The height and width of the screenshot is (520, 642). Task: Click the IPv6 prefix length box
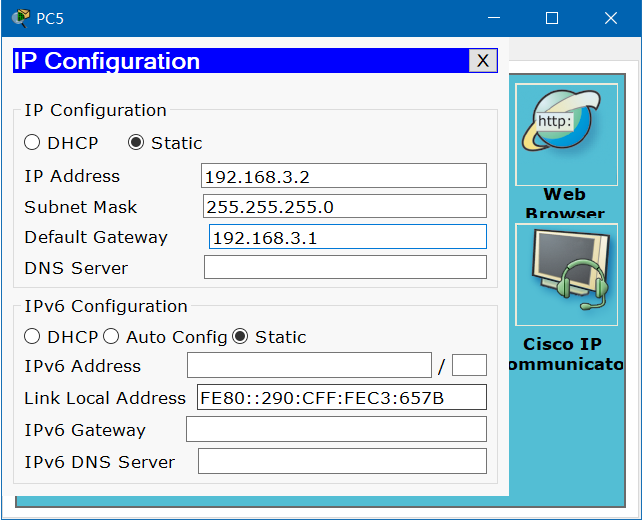pyautogui.click(x=469, y=365)
